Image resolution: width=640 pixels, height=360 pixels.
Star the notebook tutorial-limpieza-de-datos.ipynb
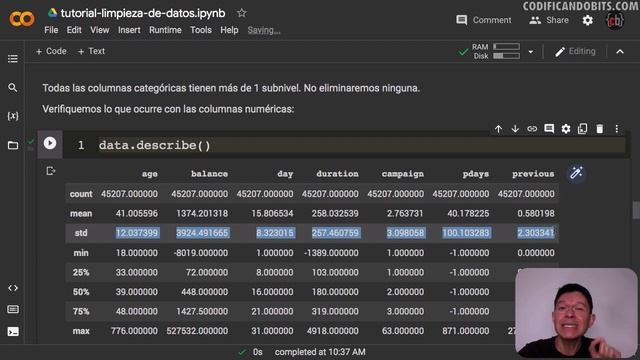(x=242, y=13)
